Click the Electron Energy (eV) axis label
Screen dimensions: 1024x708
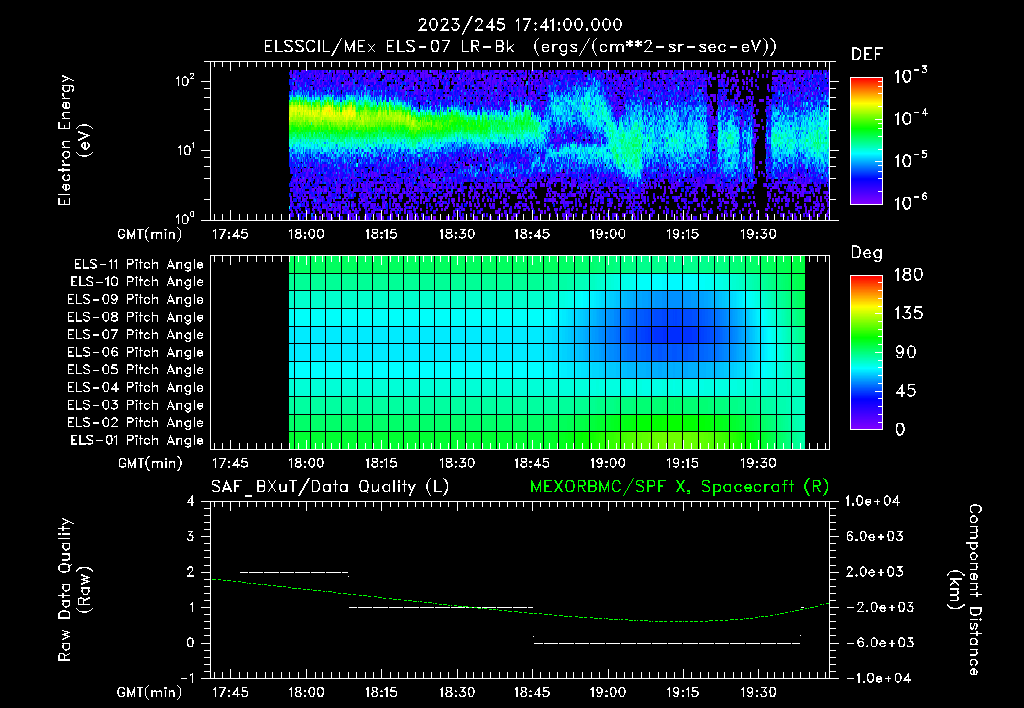[74, 140]
